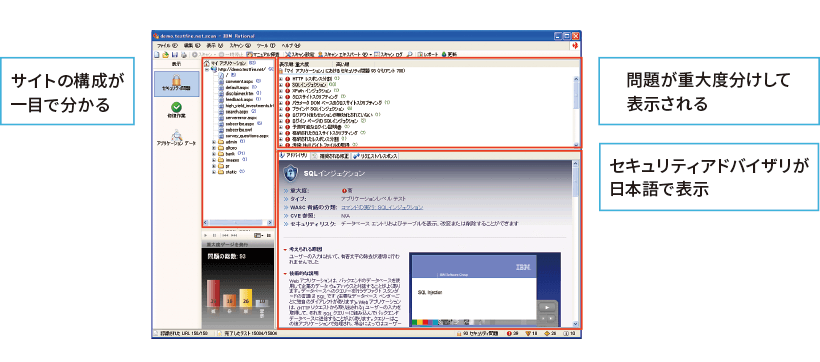Viewport: 820px width, 362px height.
Task: Switch to the リクエスト/レスポンス tab
Action: 376,156
